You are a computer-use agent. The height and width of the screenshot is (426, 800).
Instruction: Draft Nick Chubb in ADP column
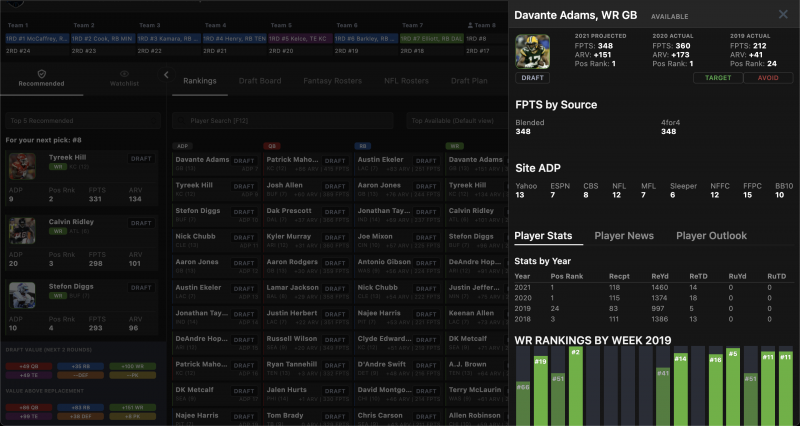coord(244,237)
